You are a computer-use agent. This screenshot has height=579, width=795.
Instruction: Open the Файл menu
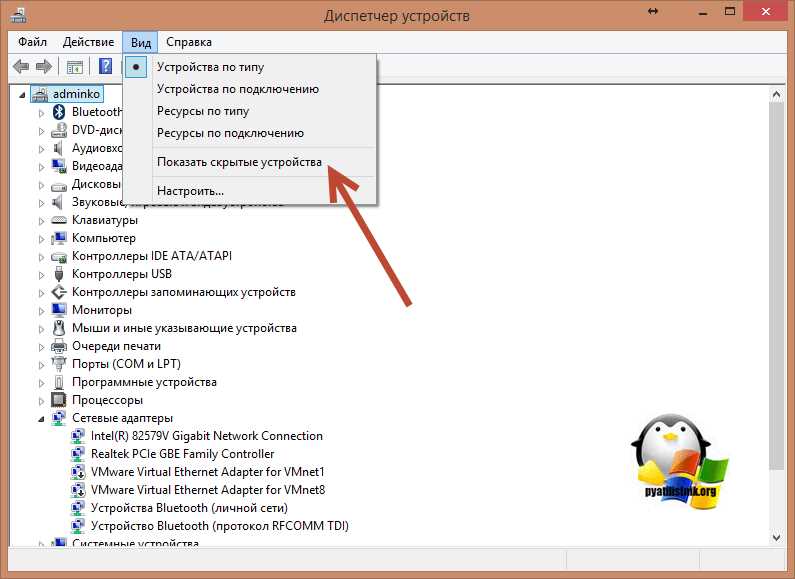point(32,42)
